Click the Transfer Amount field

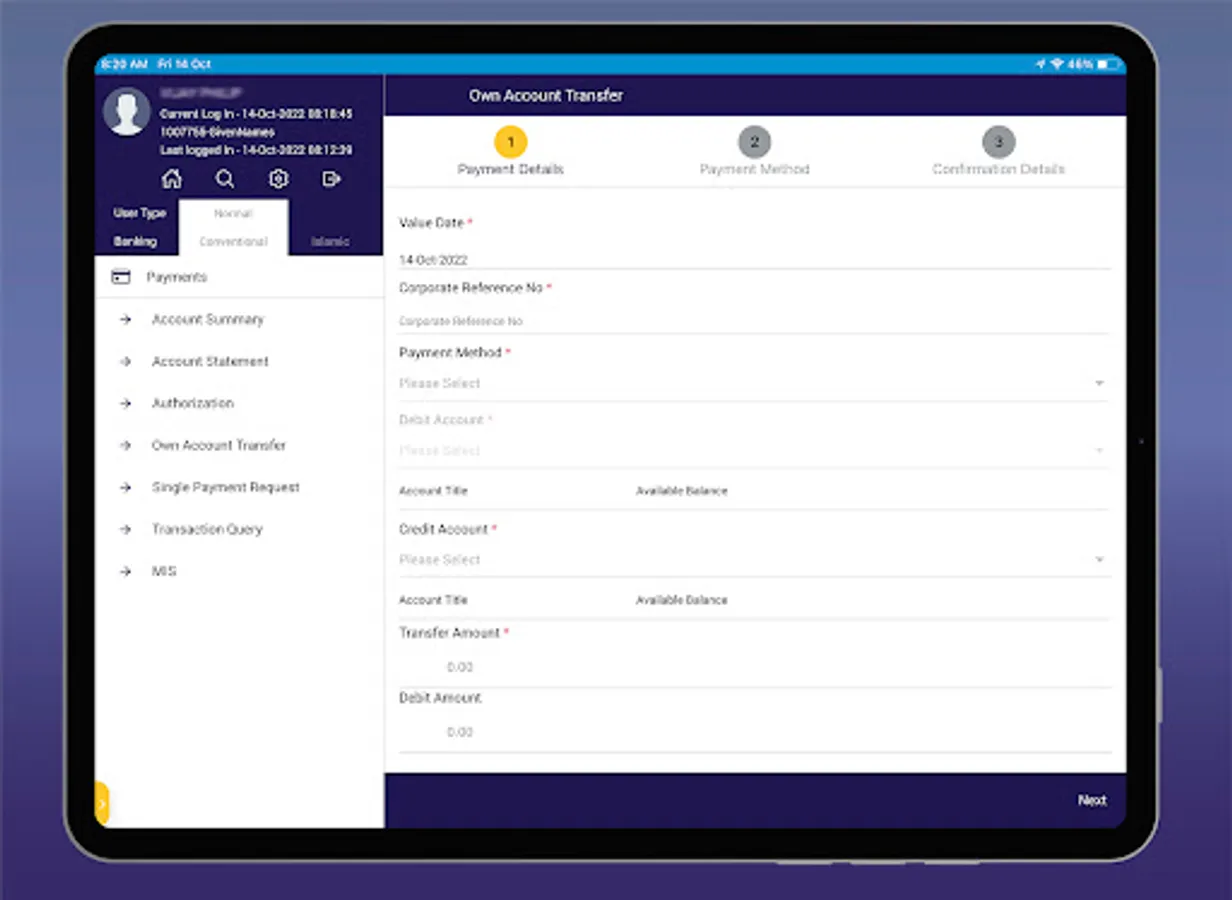click(x=754, y=667)
